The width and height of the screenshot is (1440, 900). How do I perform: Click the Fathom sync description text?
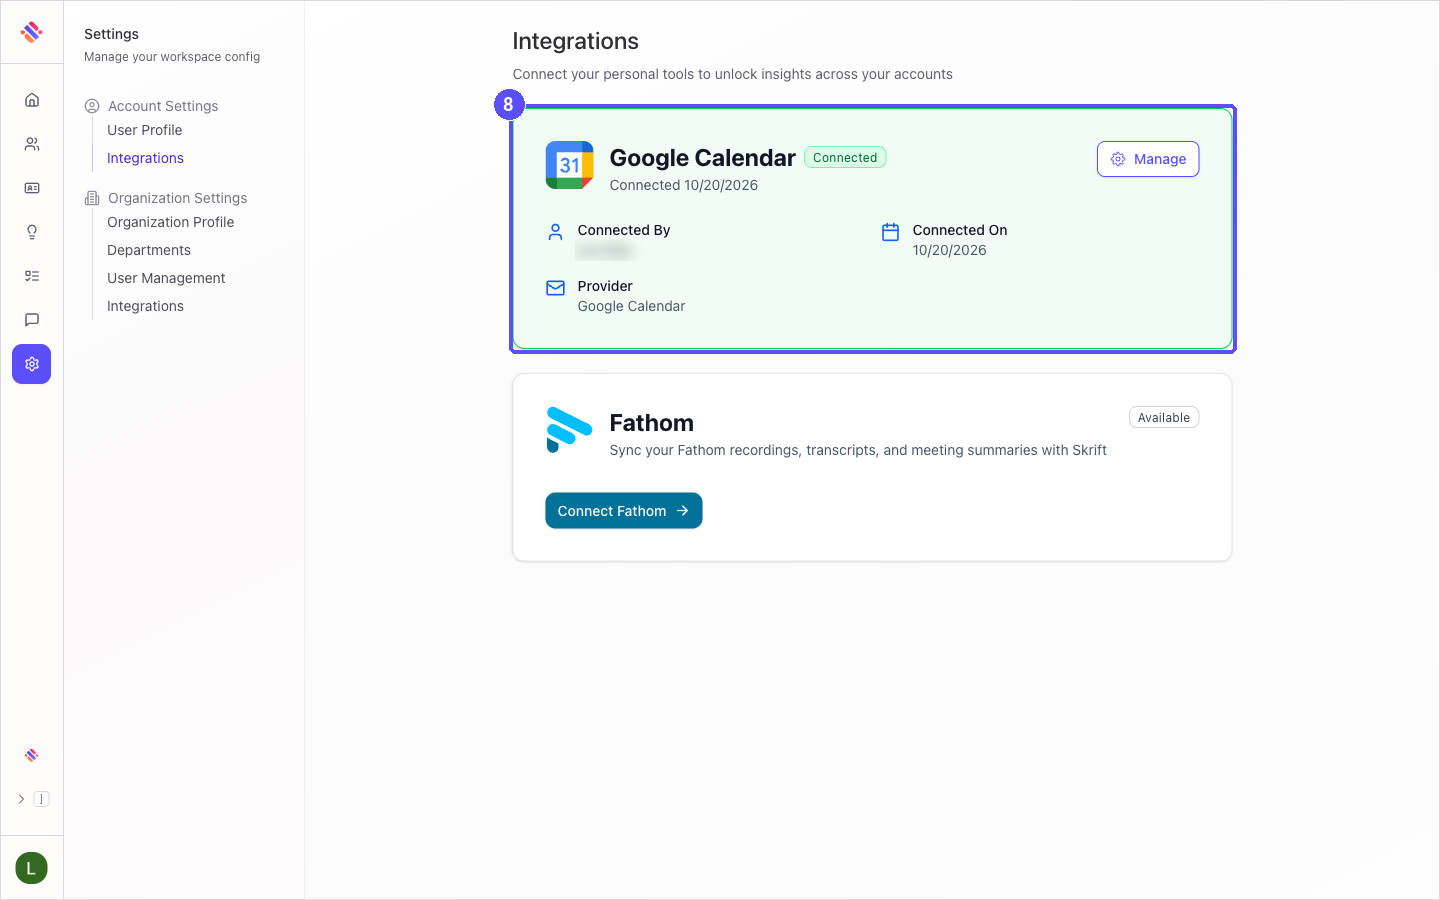[858, 450]
